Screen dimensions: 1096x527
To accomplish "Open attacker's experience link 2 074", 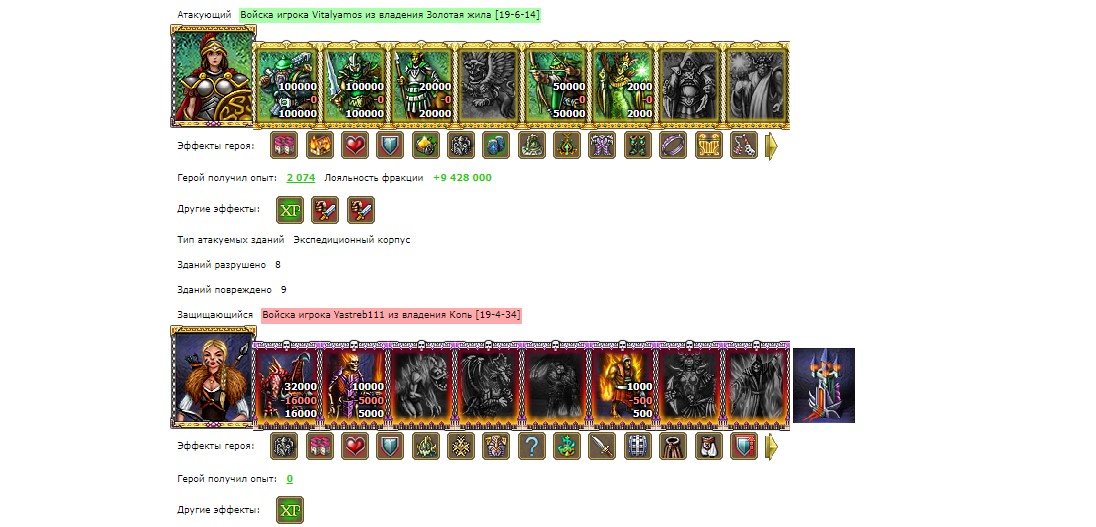I will (301, 178).
